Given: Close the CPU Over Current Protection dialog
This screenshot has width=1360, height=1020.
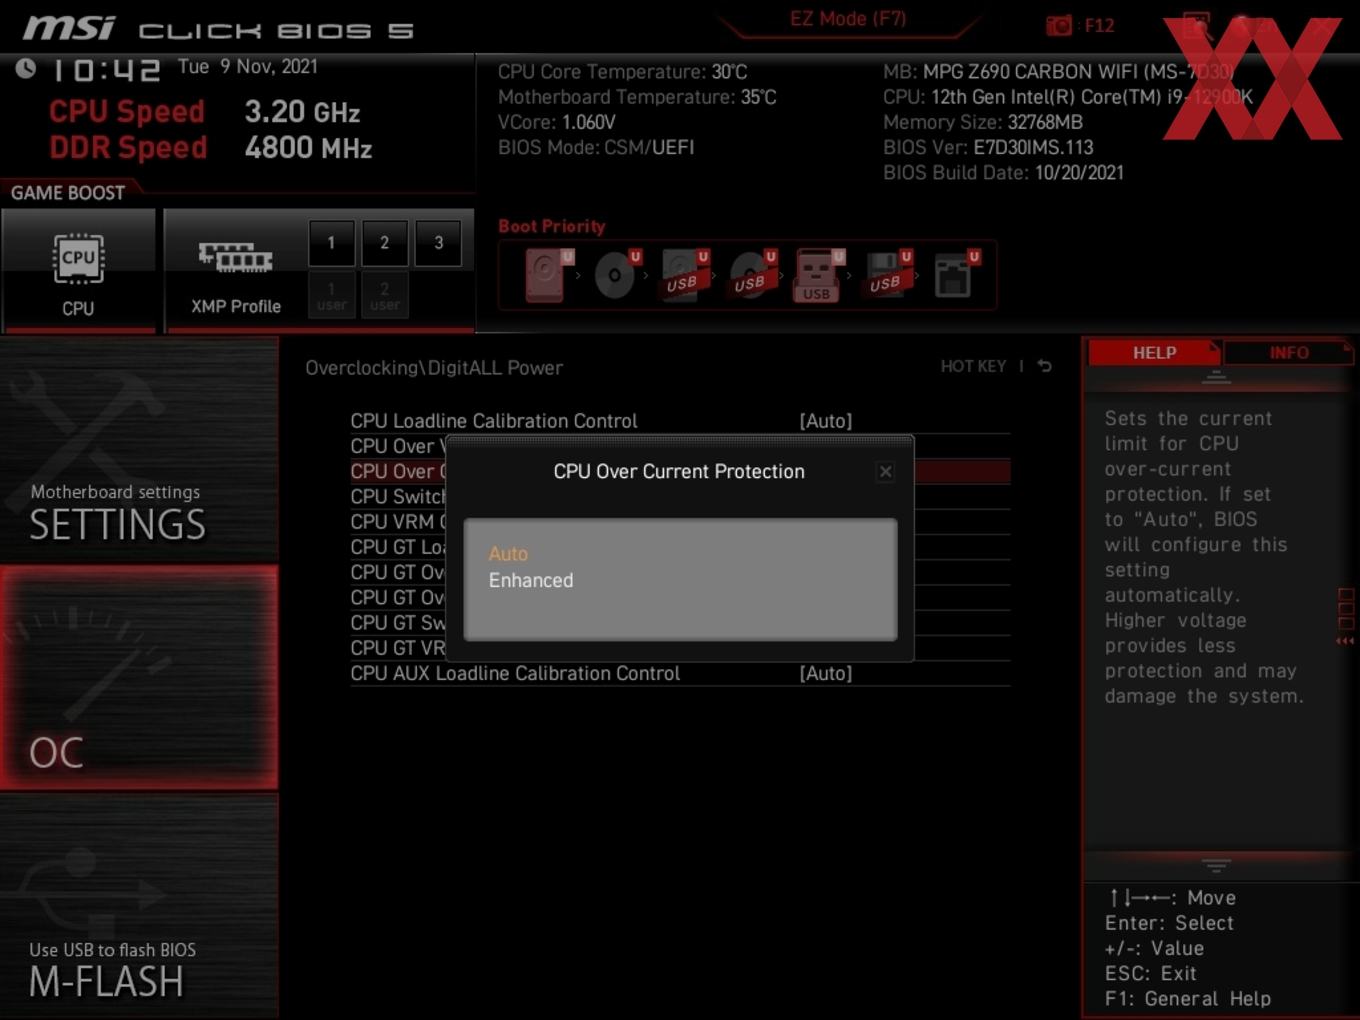Looking at the screenshot, I should [885, 472].
